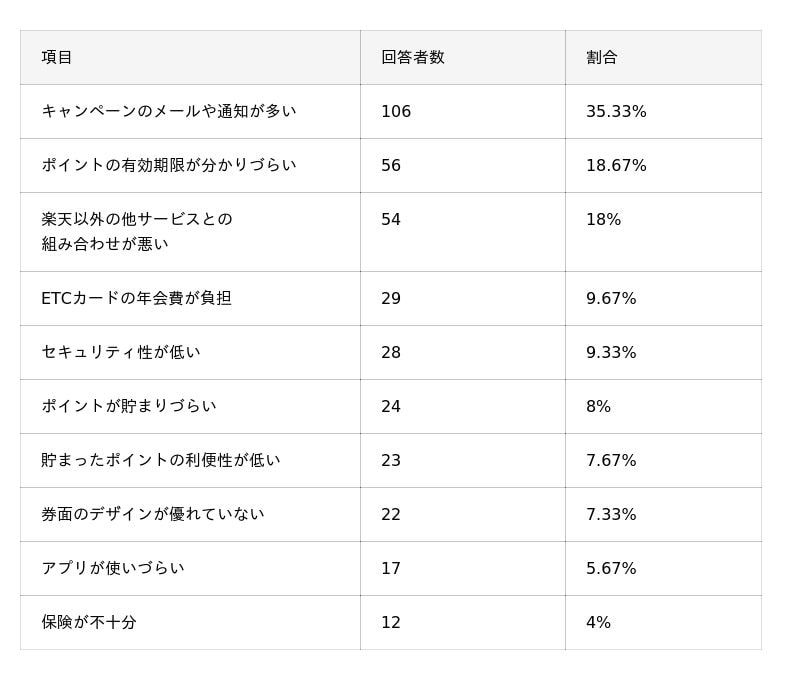The image size is (800, 680).
Task: Click the 4% percentage value
Action: 598,623
